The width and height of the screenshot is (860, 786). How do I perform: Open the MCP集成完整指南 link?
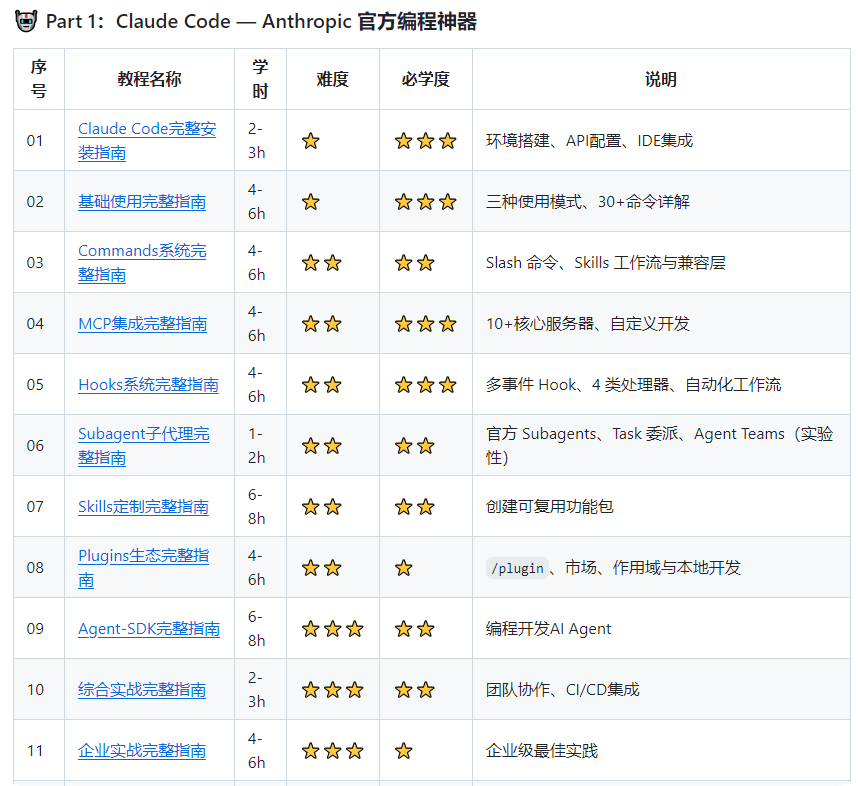pos(143,324)
